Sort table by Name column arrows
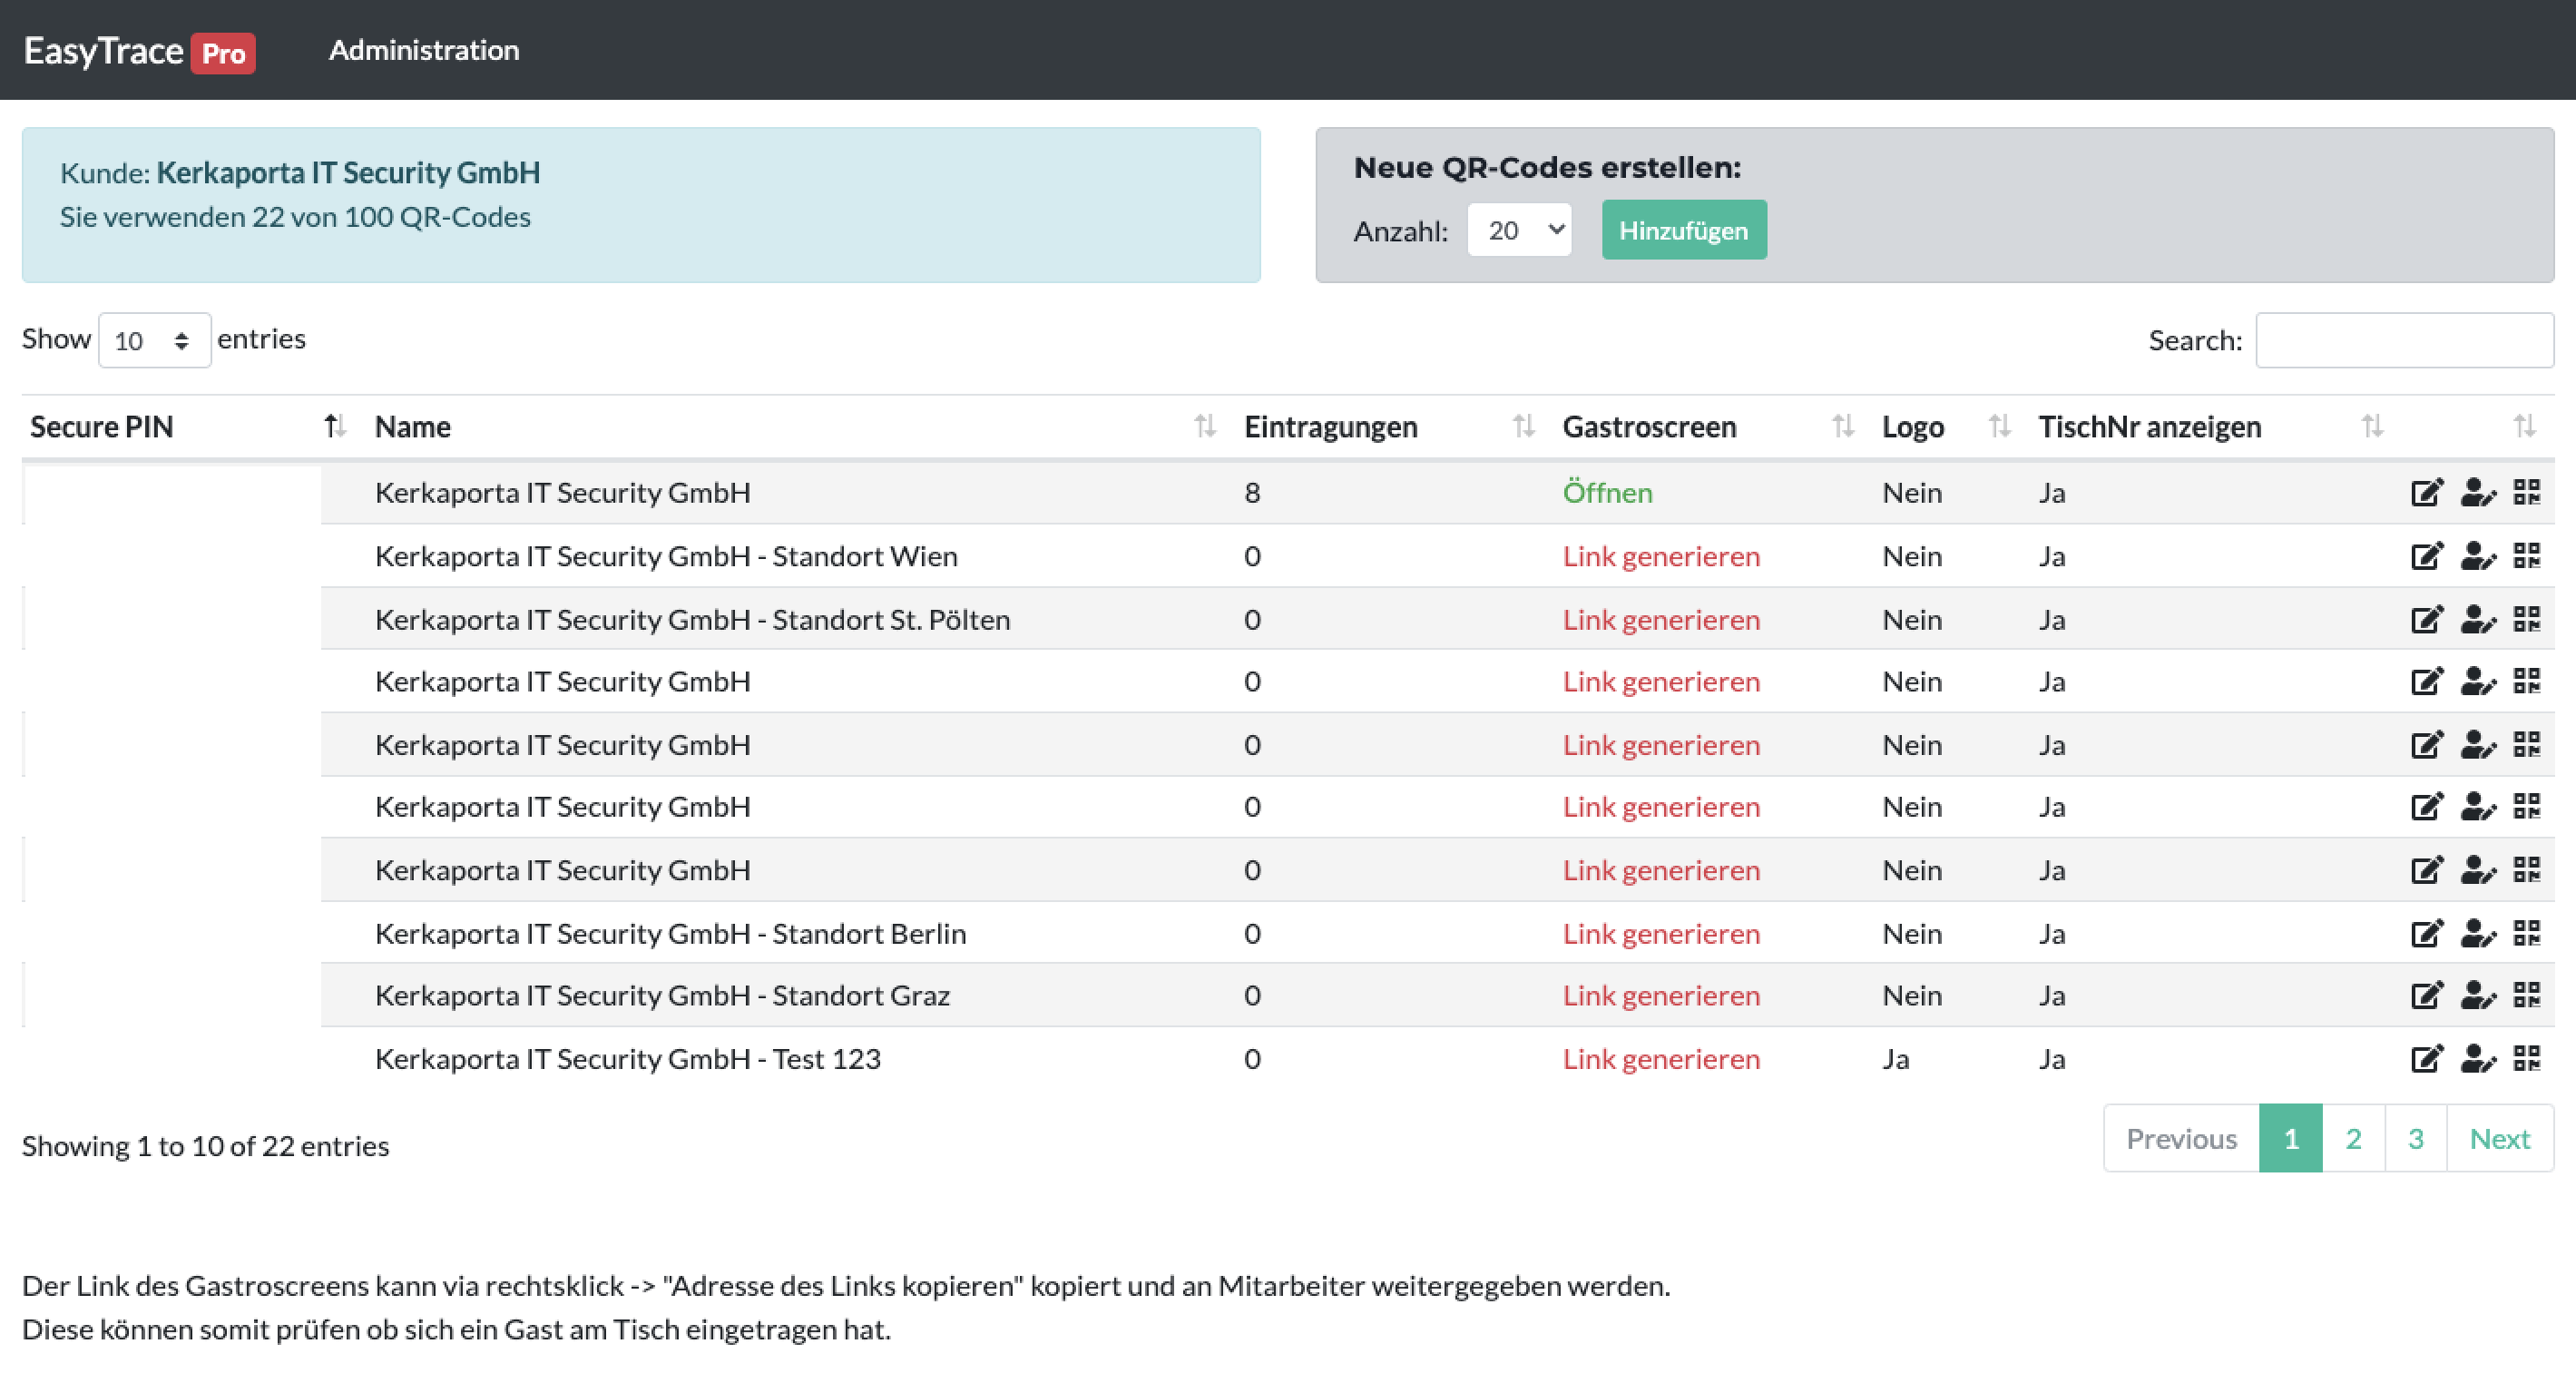The image size is (2576, 1383). [x=1205, y=427]
